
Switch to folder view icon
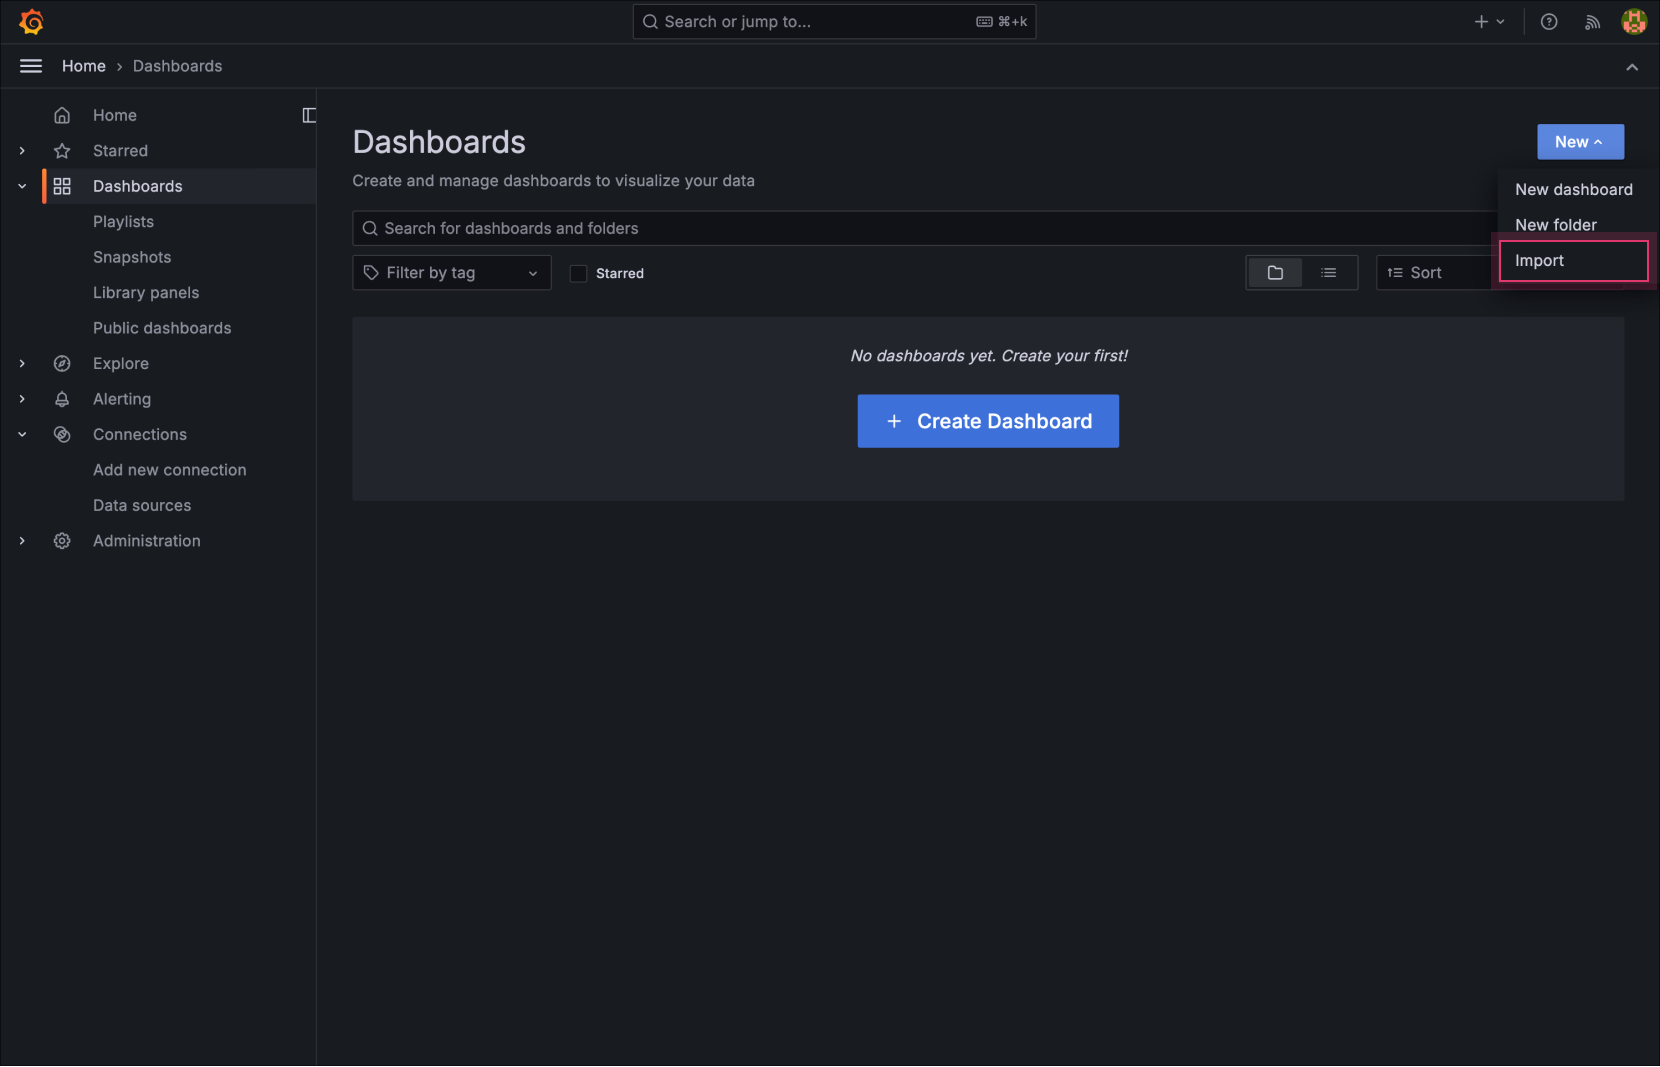click(1275, 273)
